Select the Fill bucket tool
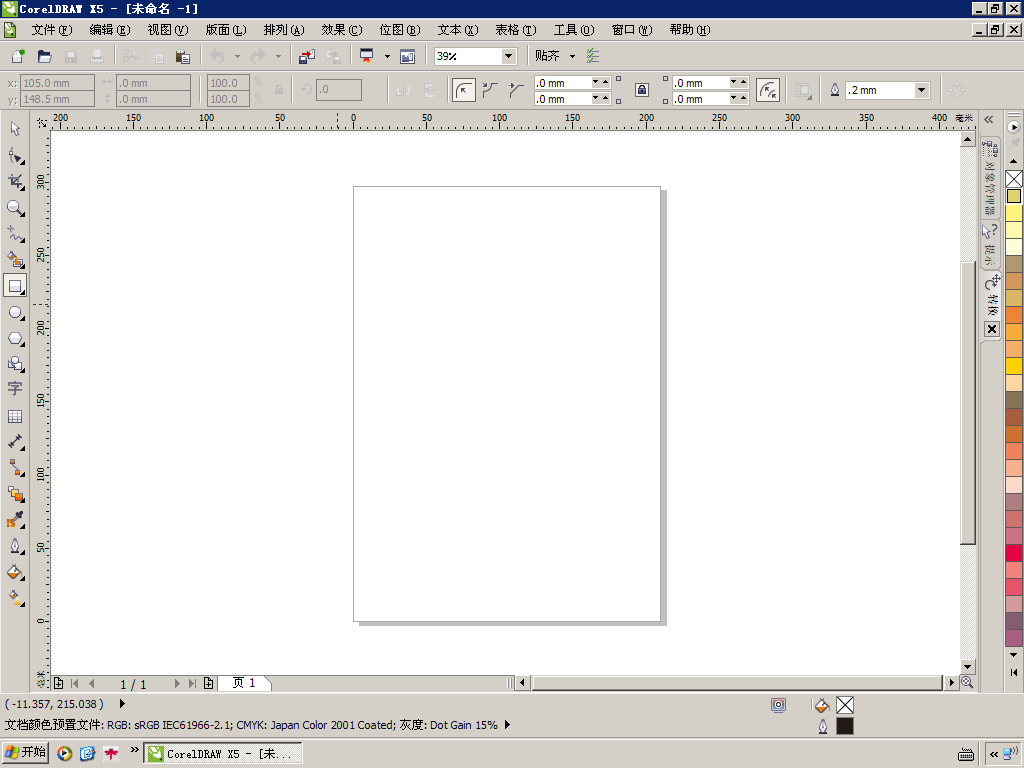This screenshot has height=768, width=1024. 15,572
